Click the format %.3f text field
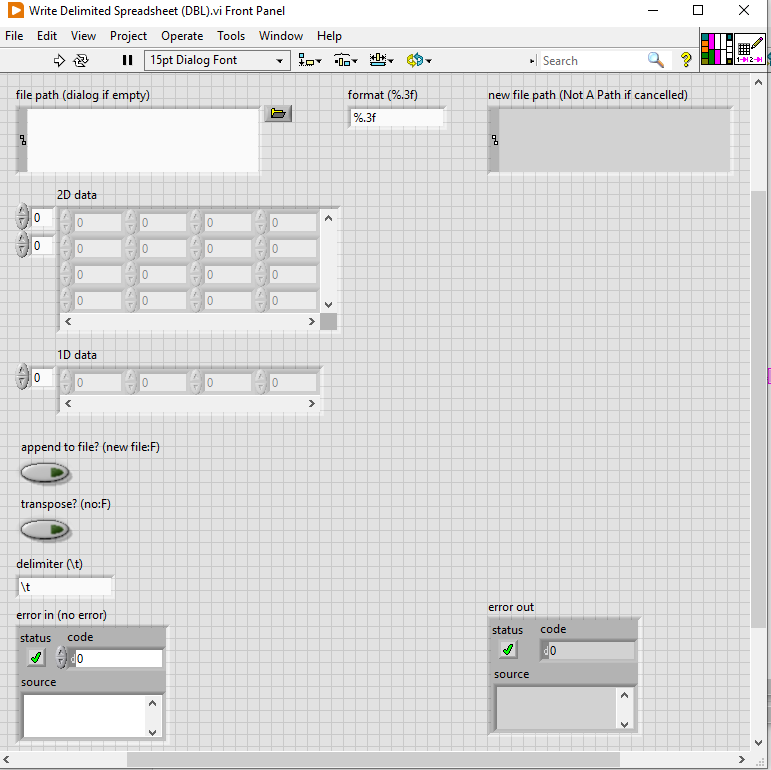The image size is (771, 770). (x=397, y=118)
